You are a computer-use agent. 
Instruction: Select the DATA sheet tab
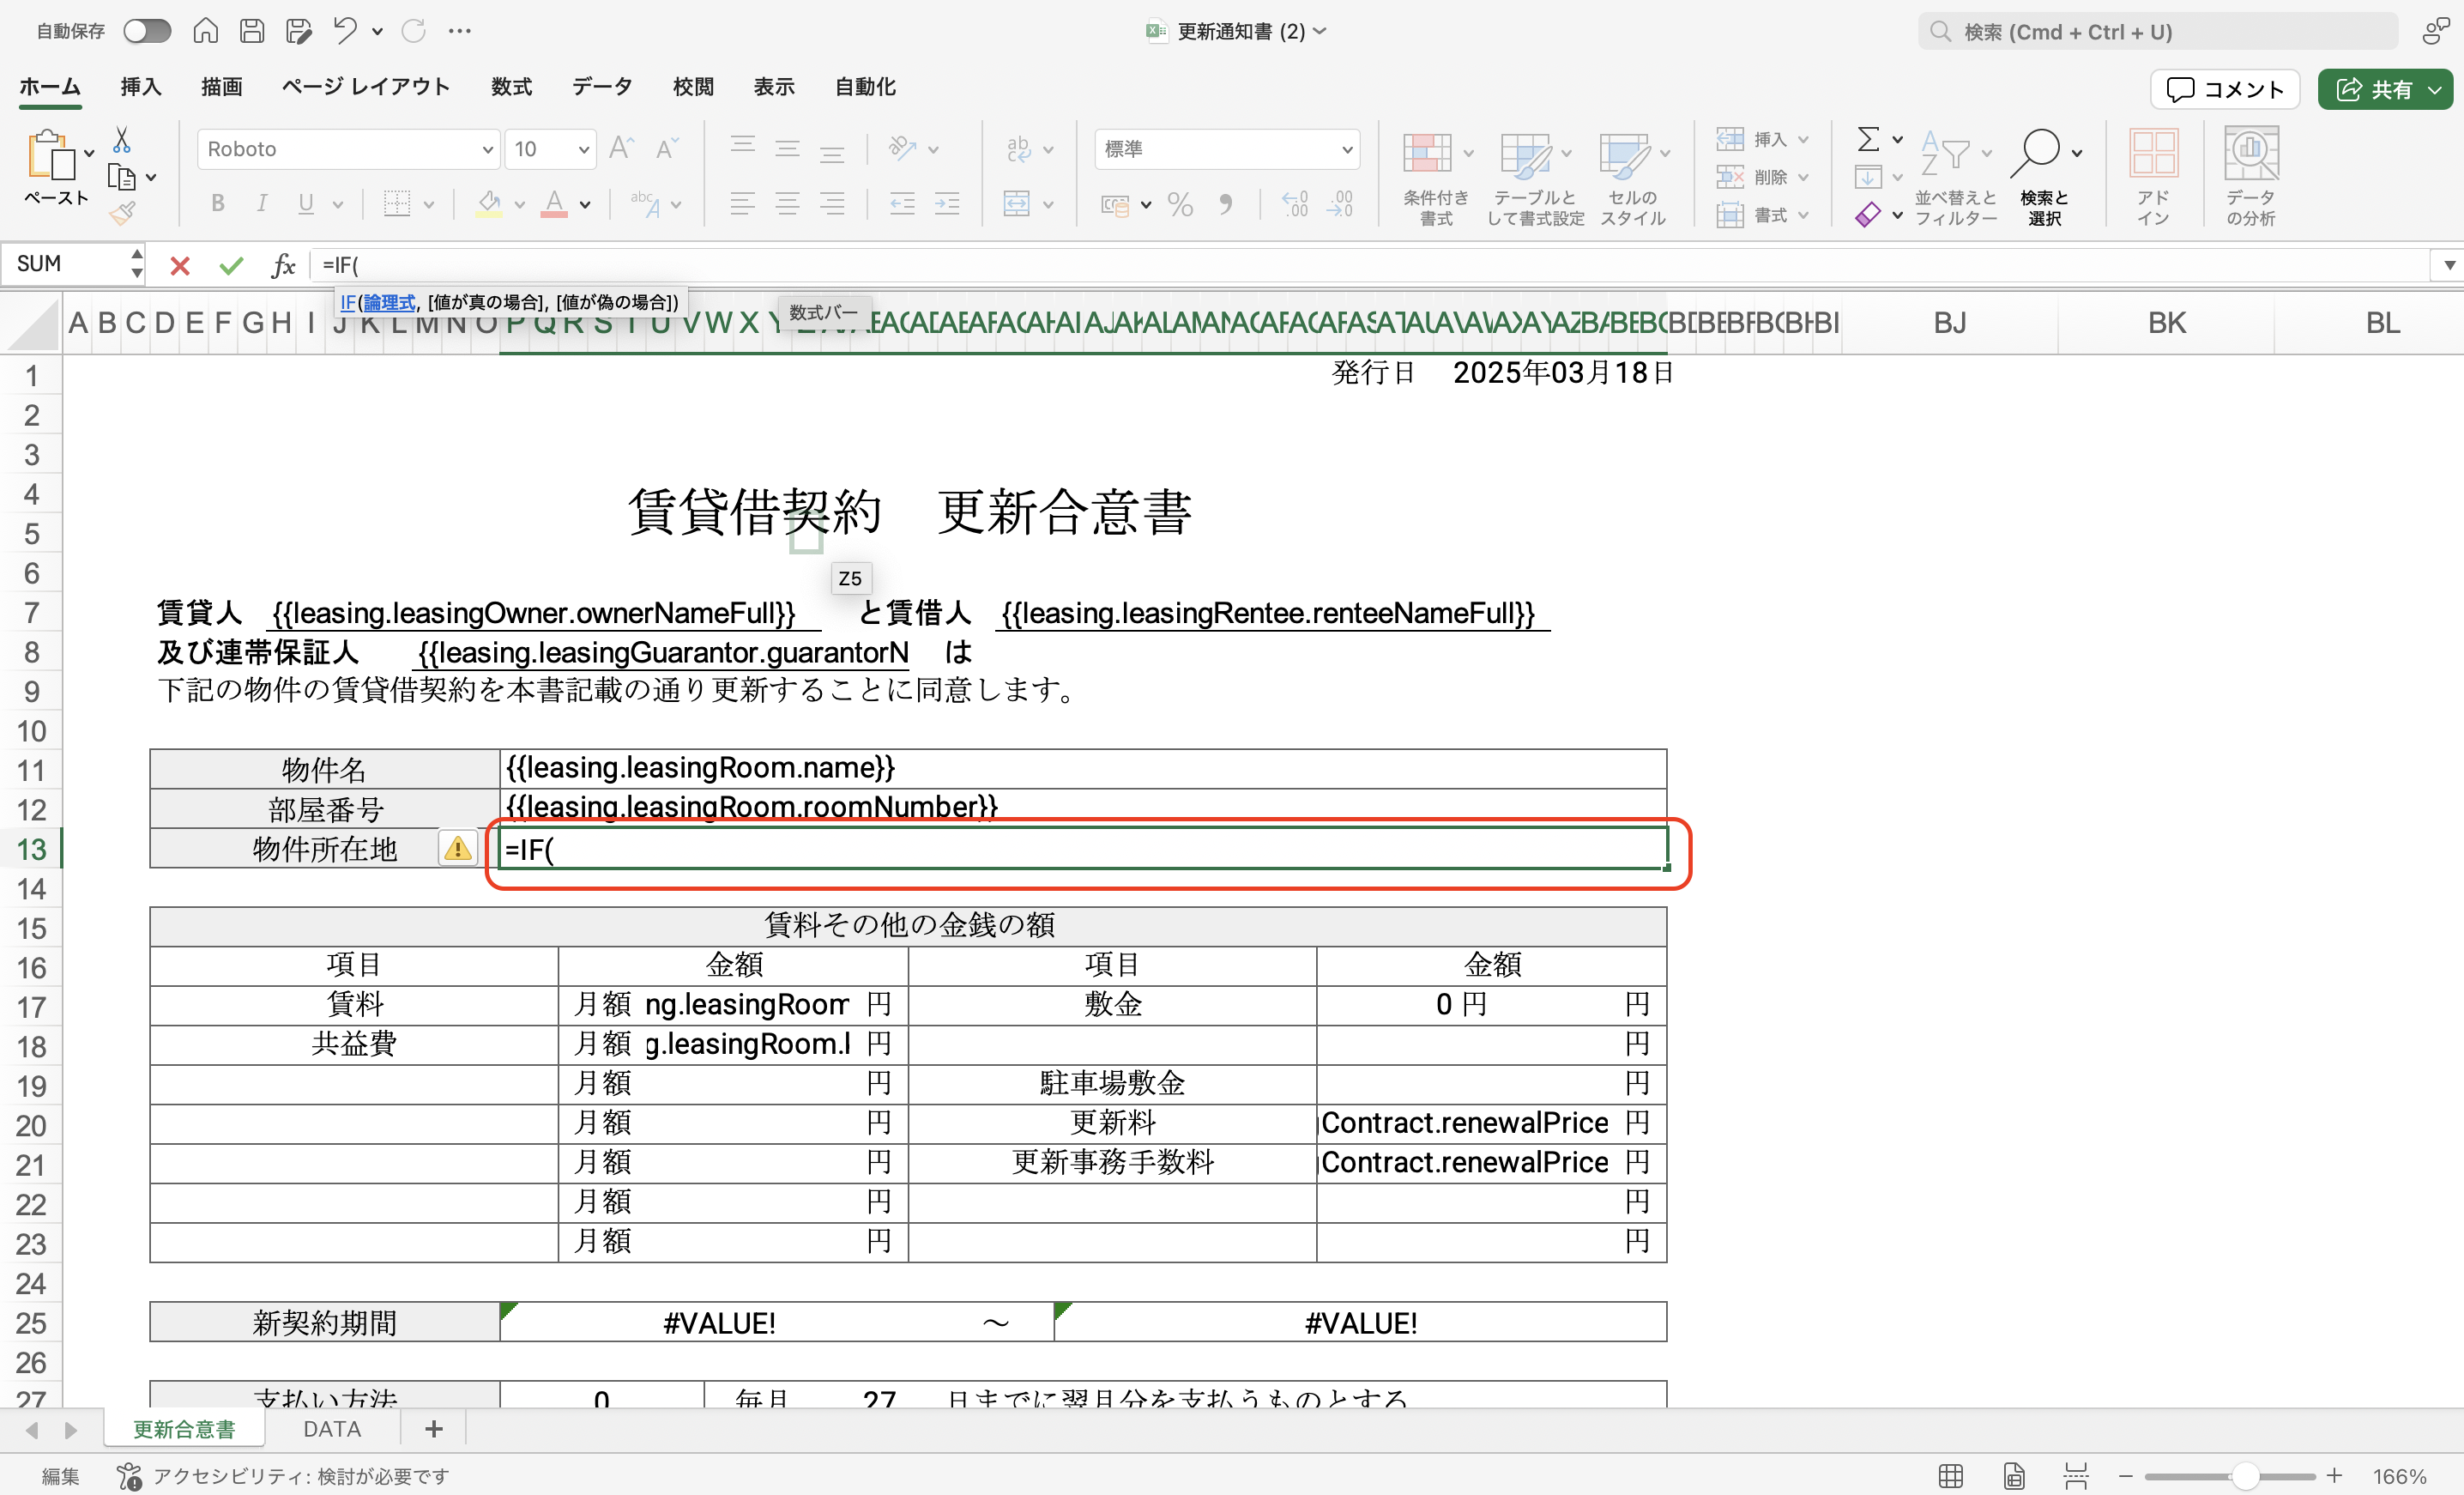tap(332, 1429)
